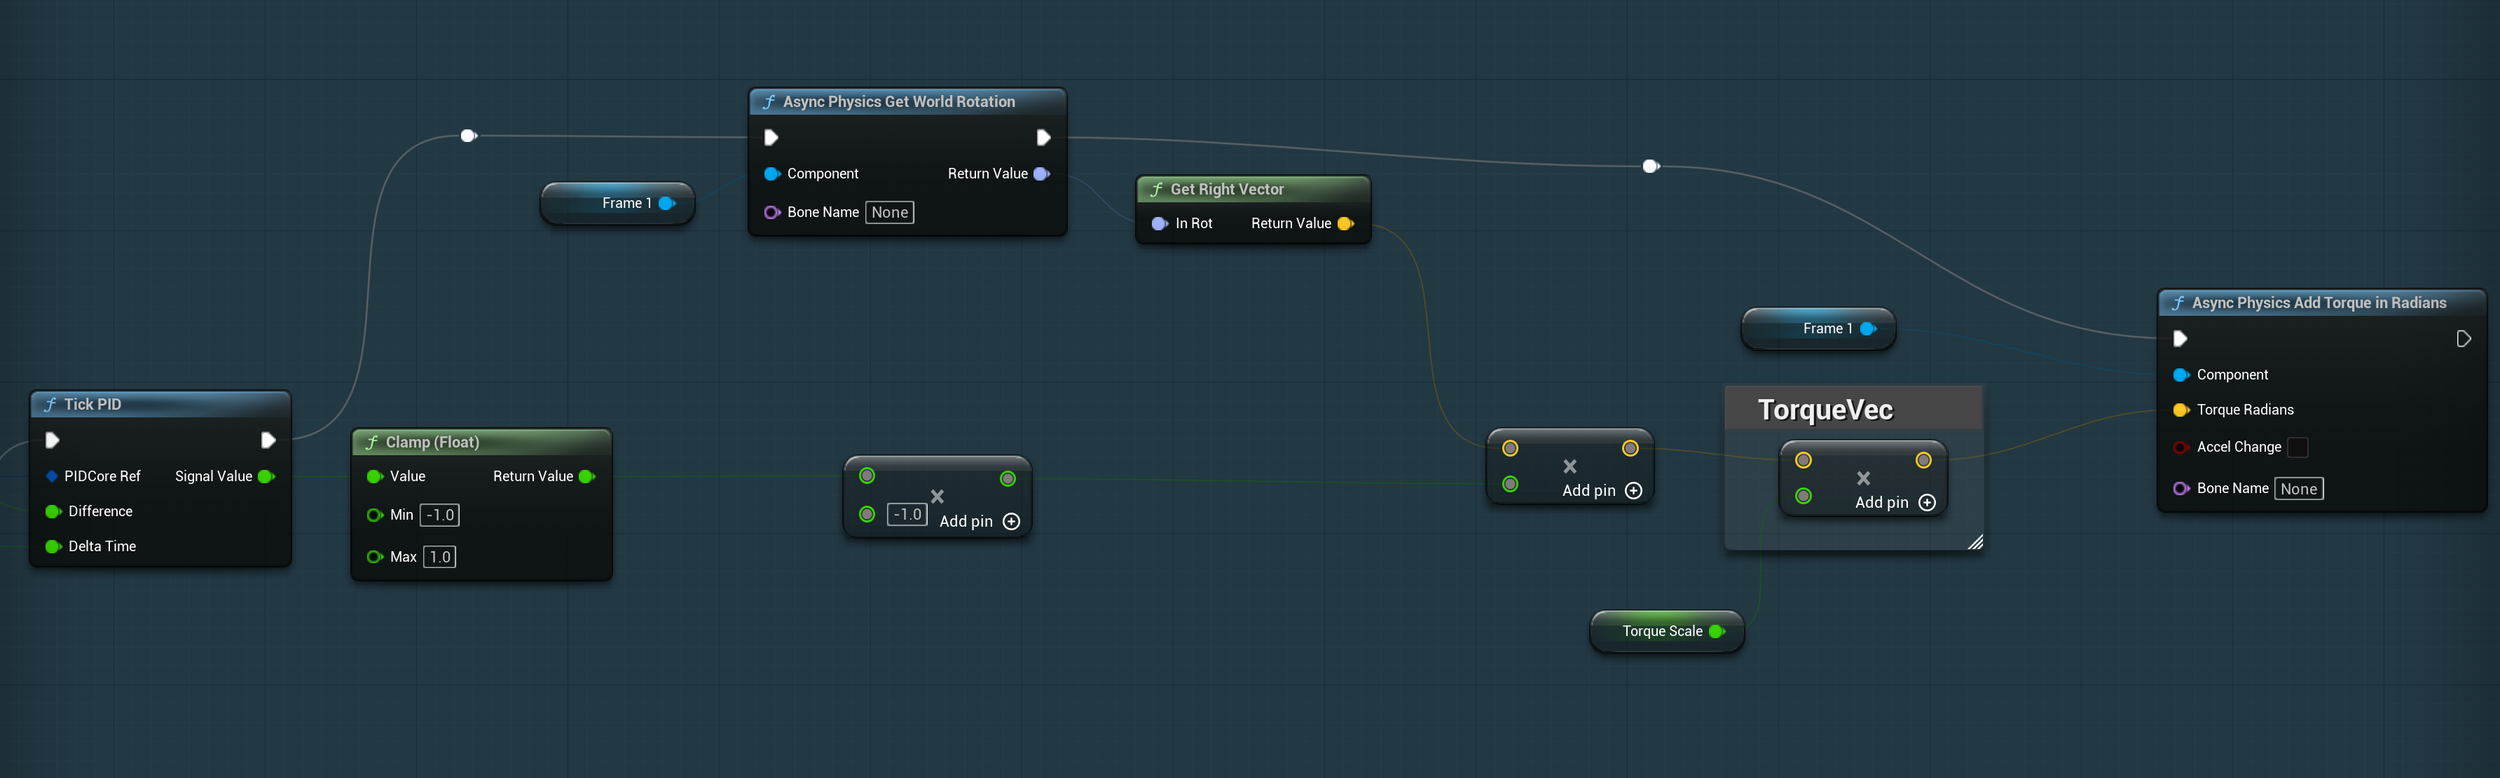Click the Bone Name pin on Add Torque node
Viewport: 2500px width, 778px height.
coord(2181,489)
